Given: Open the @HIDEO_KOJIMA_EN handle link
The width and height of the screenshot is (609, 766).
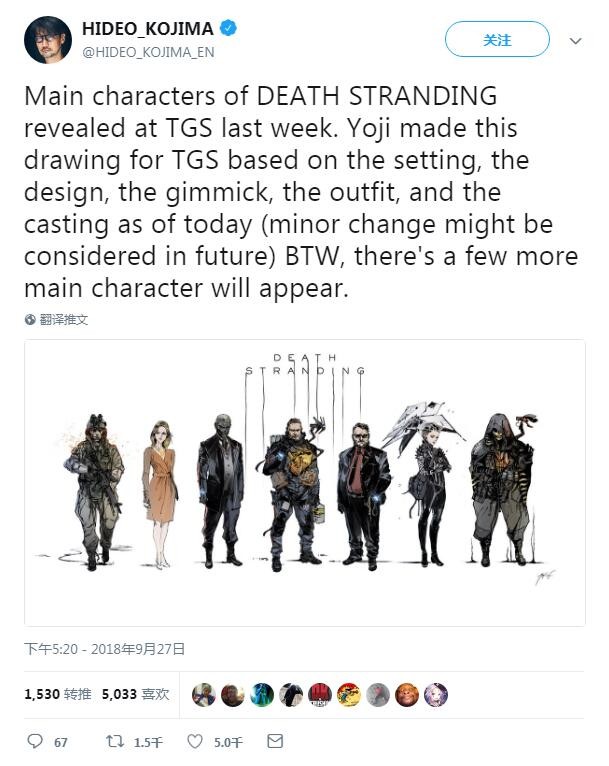Looking at the screenshot, I should coord(148,52).
